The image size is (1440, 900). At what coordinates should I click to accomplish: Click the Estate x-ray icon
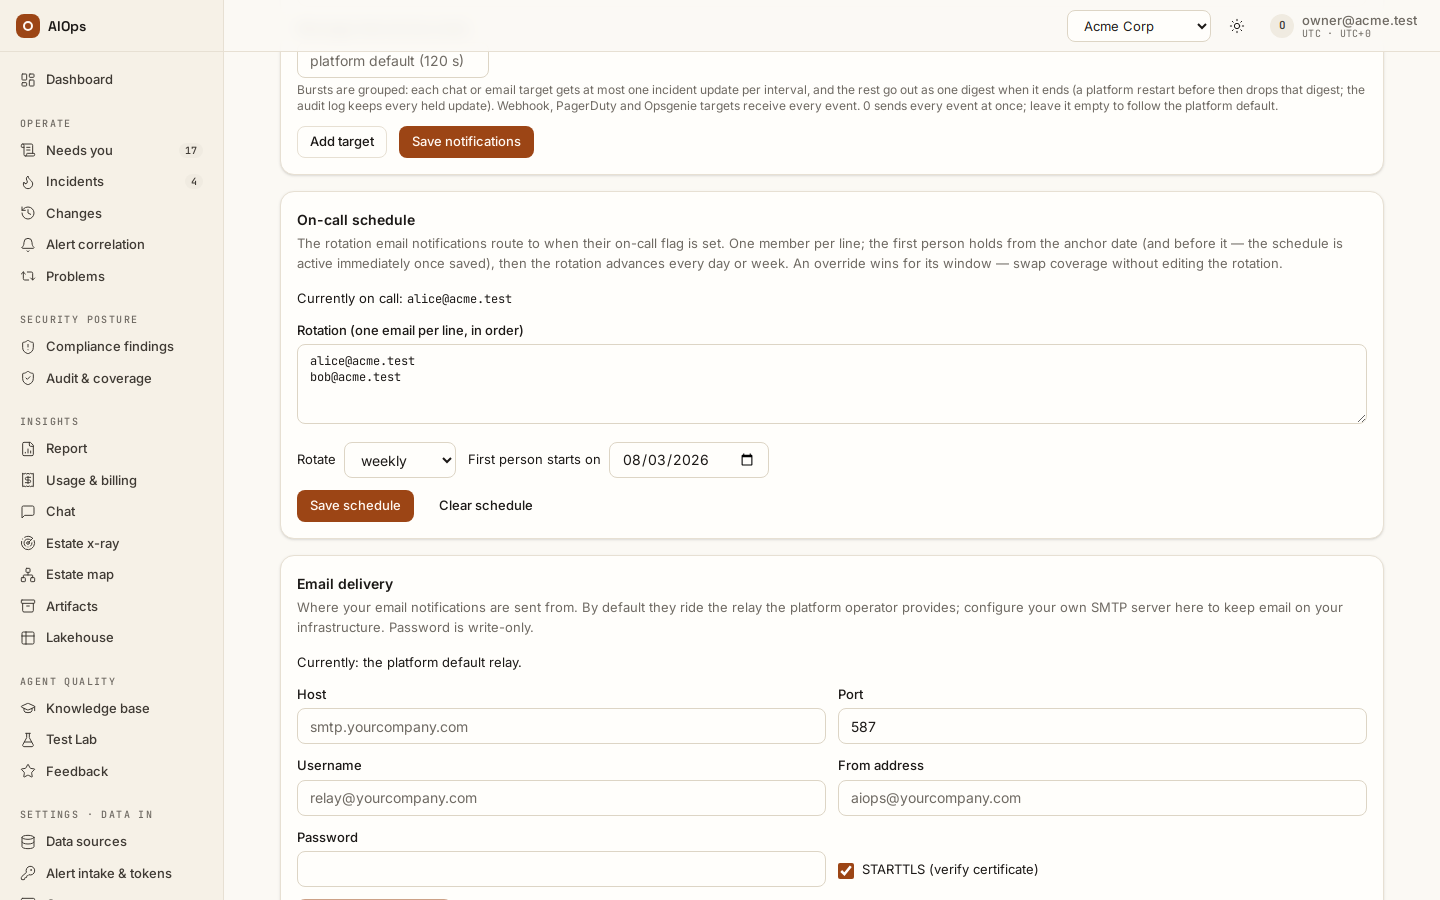28,544
